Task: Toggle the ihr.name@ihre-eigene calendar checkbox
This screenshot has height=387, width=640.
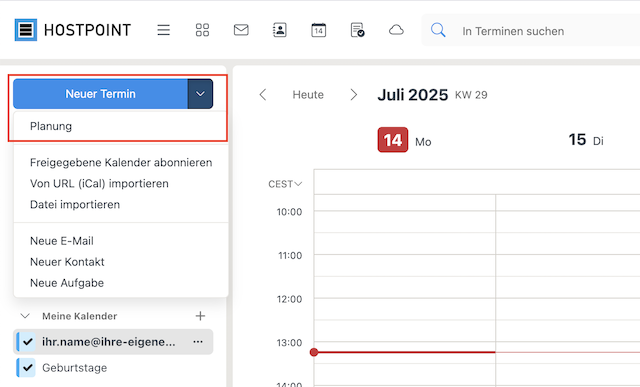Action: (28, 342)
